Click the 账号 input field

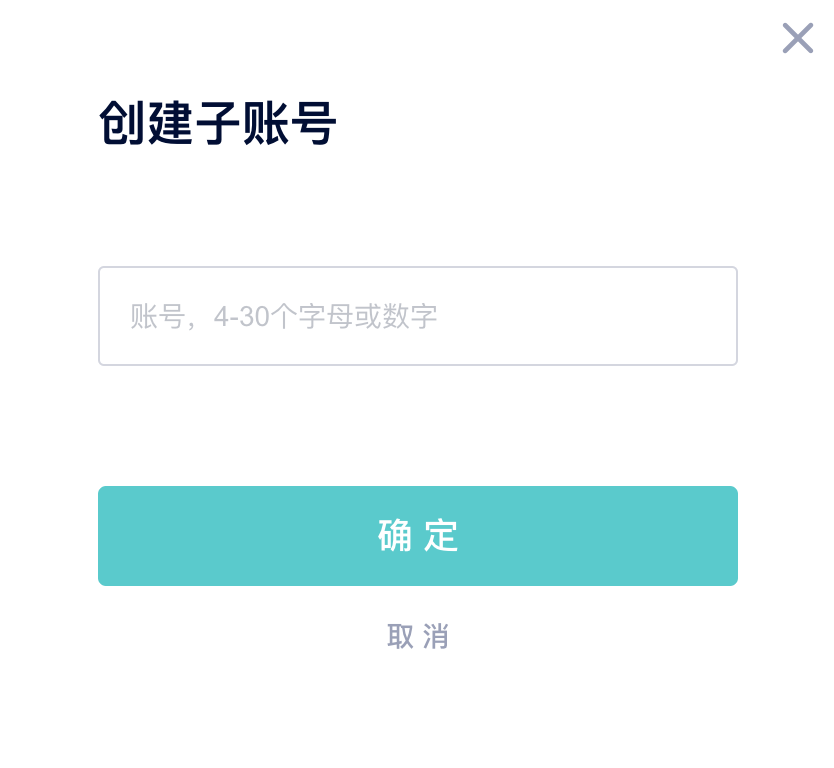point(418,316)
